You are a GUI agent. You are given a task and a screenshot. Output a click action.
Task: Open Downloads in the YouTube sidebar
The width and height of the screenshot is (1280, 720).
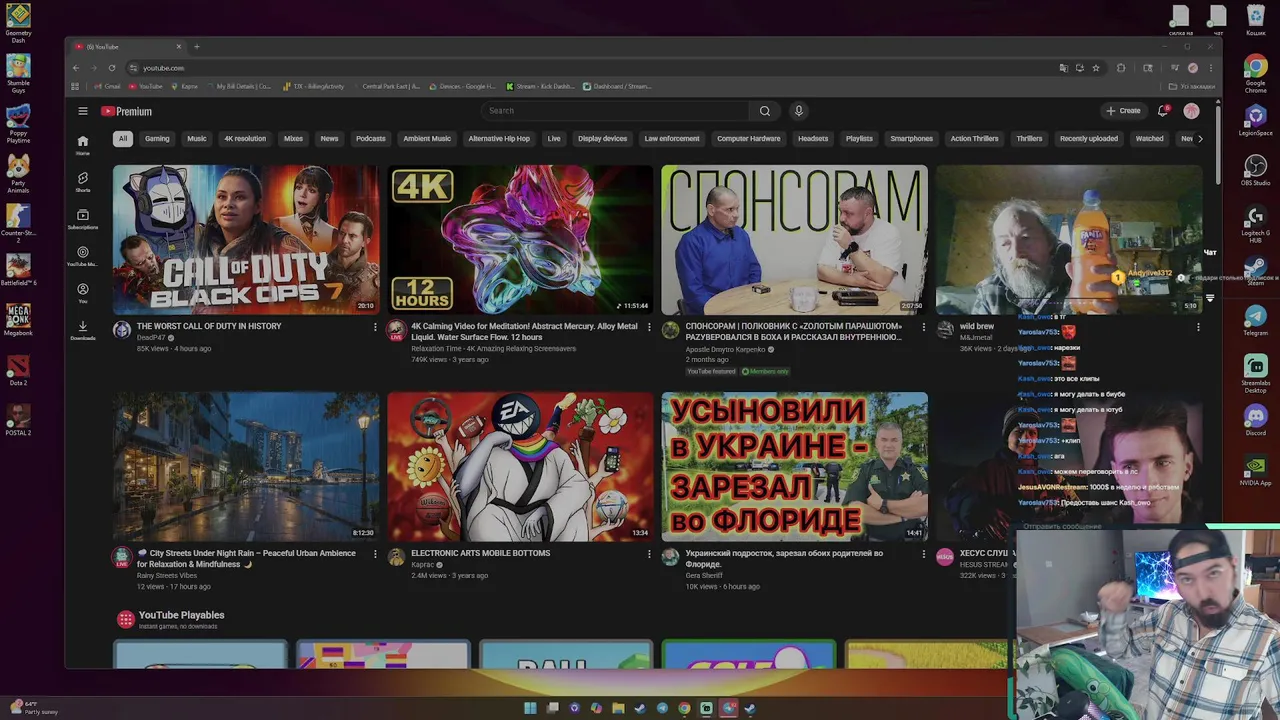click(83, 330)
